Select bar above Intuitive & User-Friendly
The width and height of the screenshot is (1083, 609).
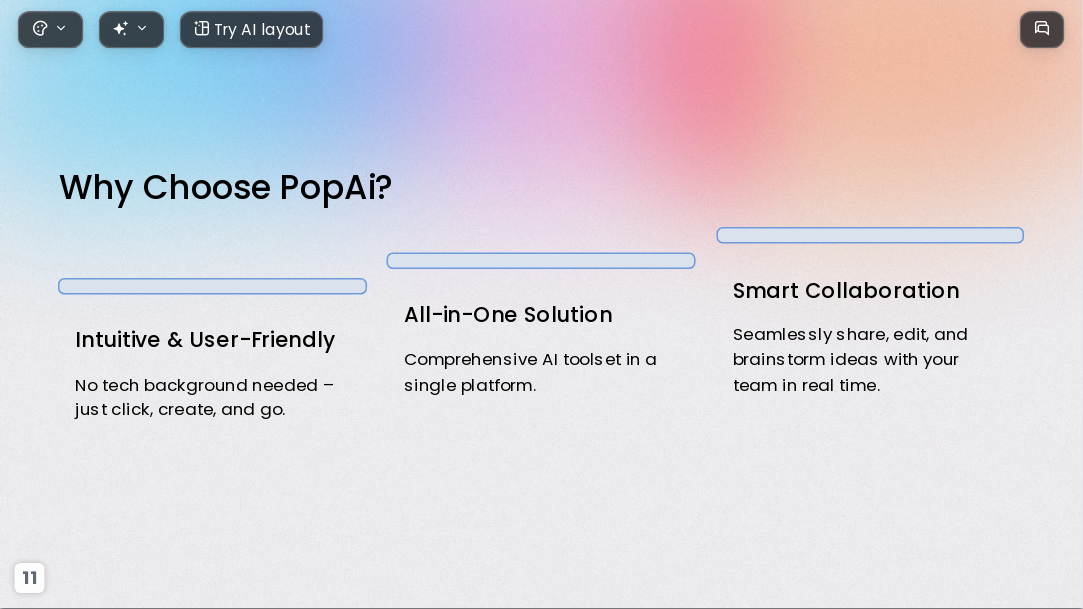pyautogui.click(x=212, y=286)
